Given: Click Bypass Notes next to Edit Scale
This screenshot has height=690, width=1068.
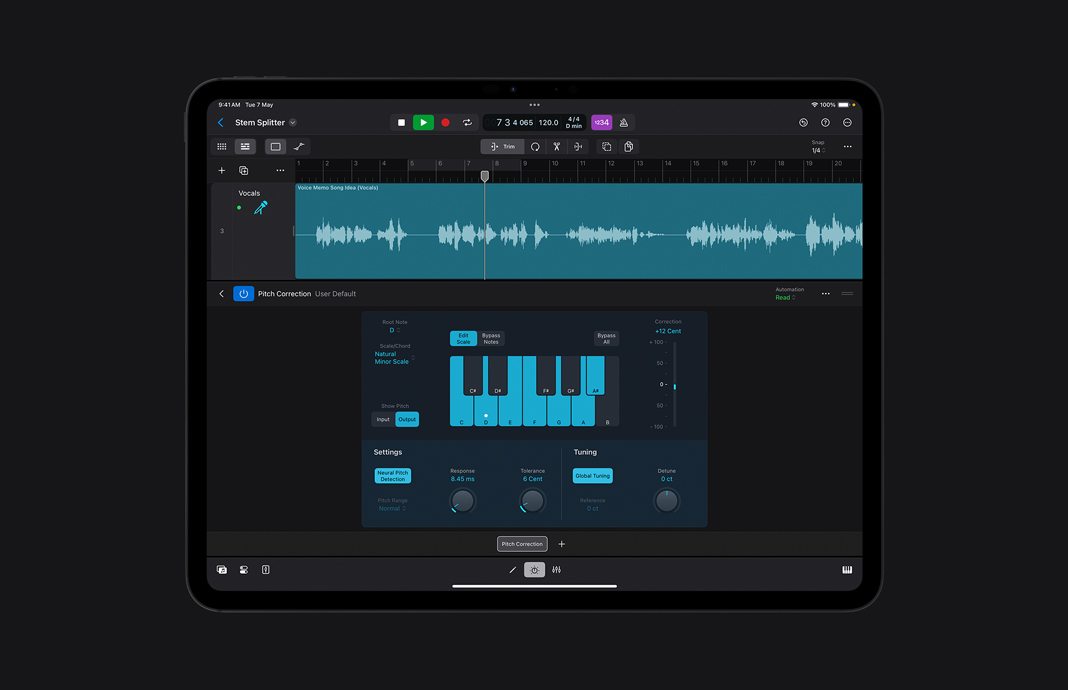Looking at the screenshot, I should coord(490,338).
